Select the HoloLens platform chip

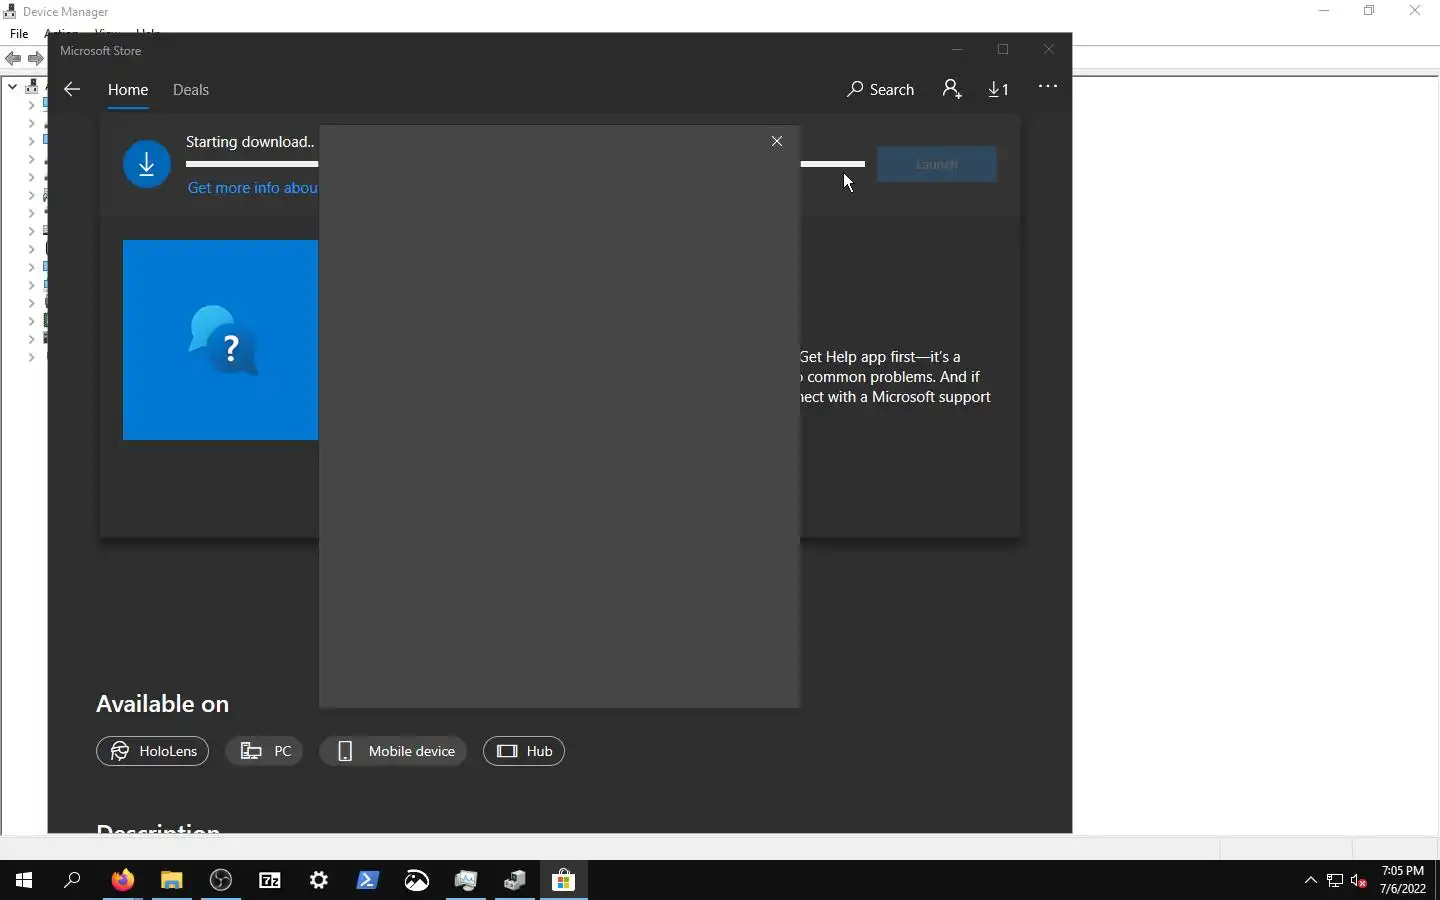152,751
